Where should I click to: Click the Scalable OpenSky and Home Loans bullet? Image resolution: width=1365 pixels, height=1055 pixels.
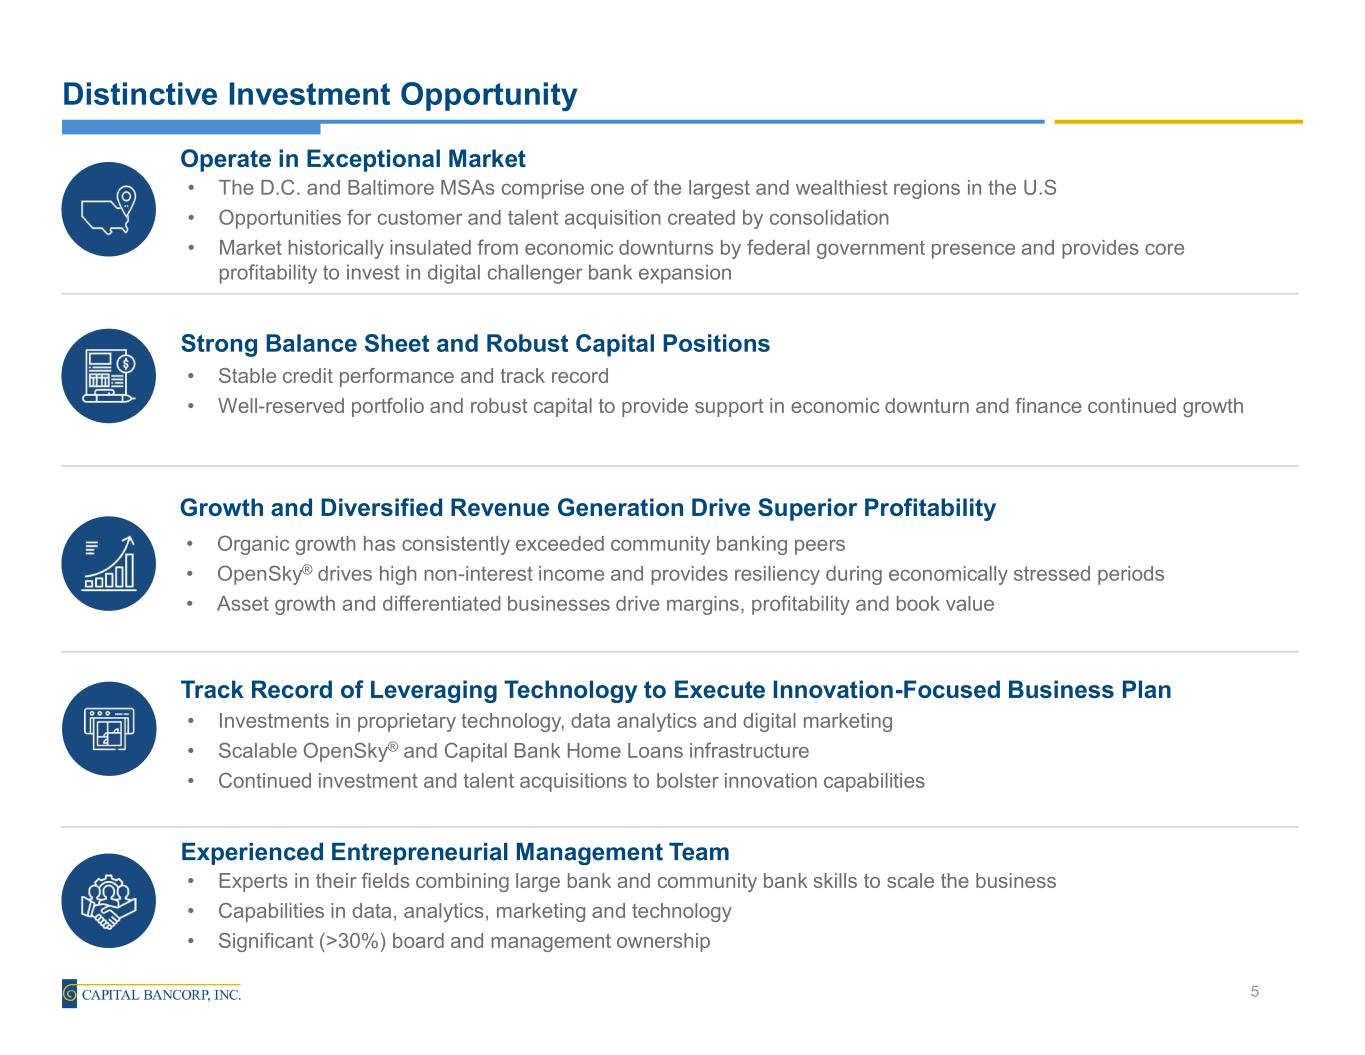[x=513, y=751]
